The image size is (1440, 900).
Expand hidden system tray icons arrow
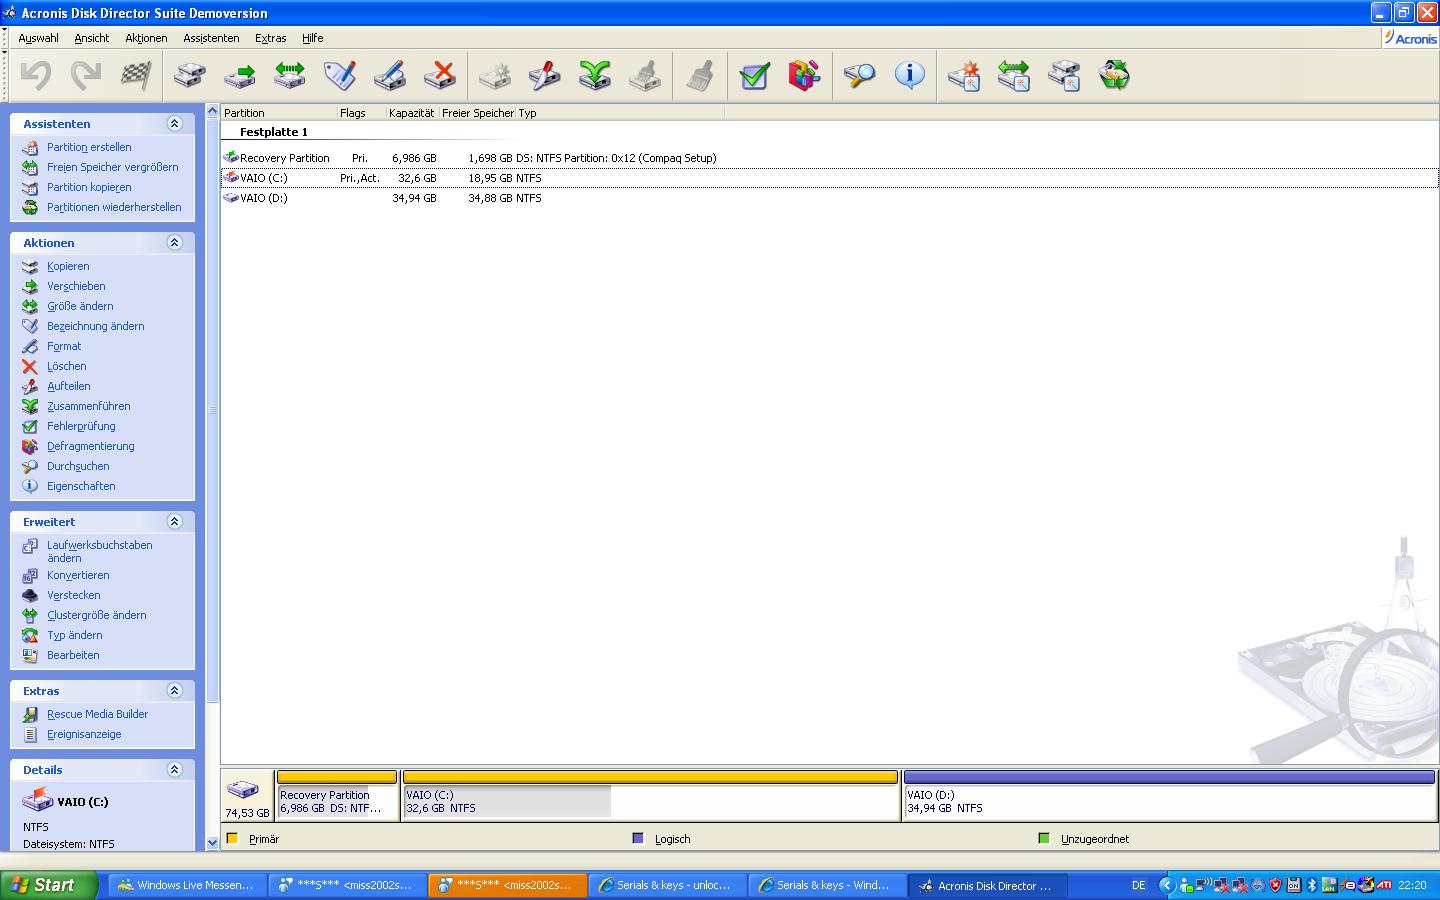(x=1166, y=885)
